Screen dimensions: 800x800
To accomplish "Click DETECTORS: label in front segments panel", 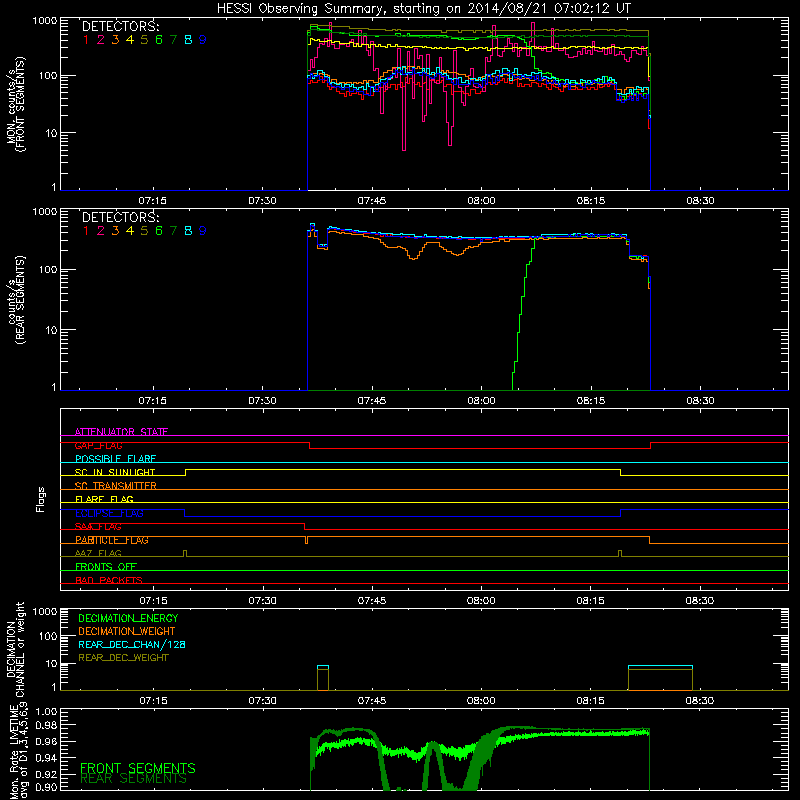I will pos(120,26).
